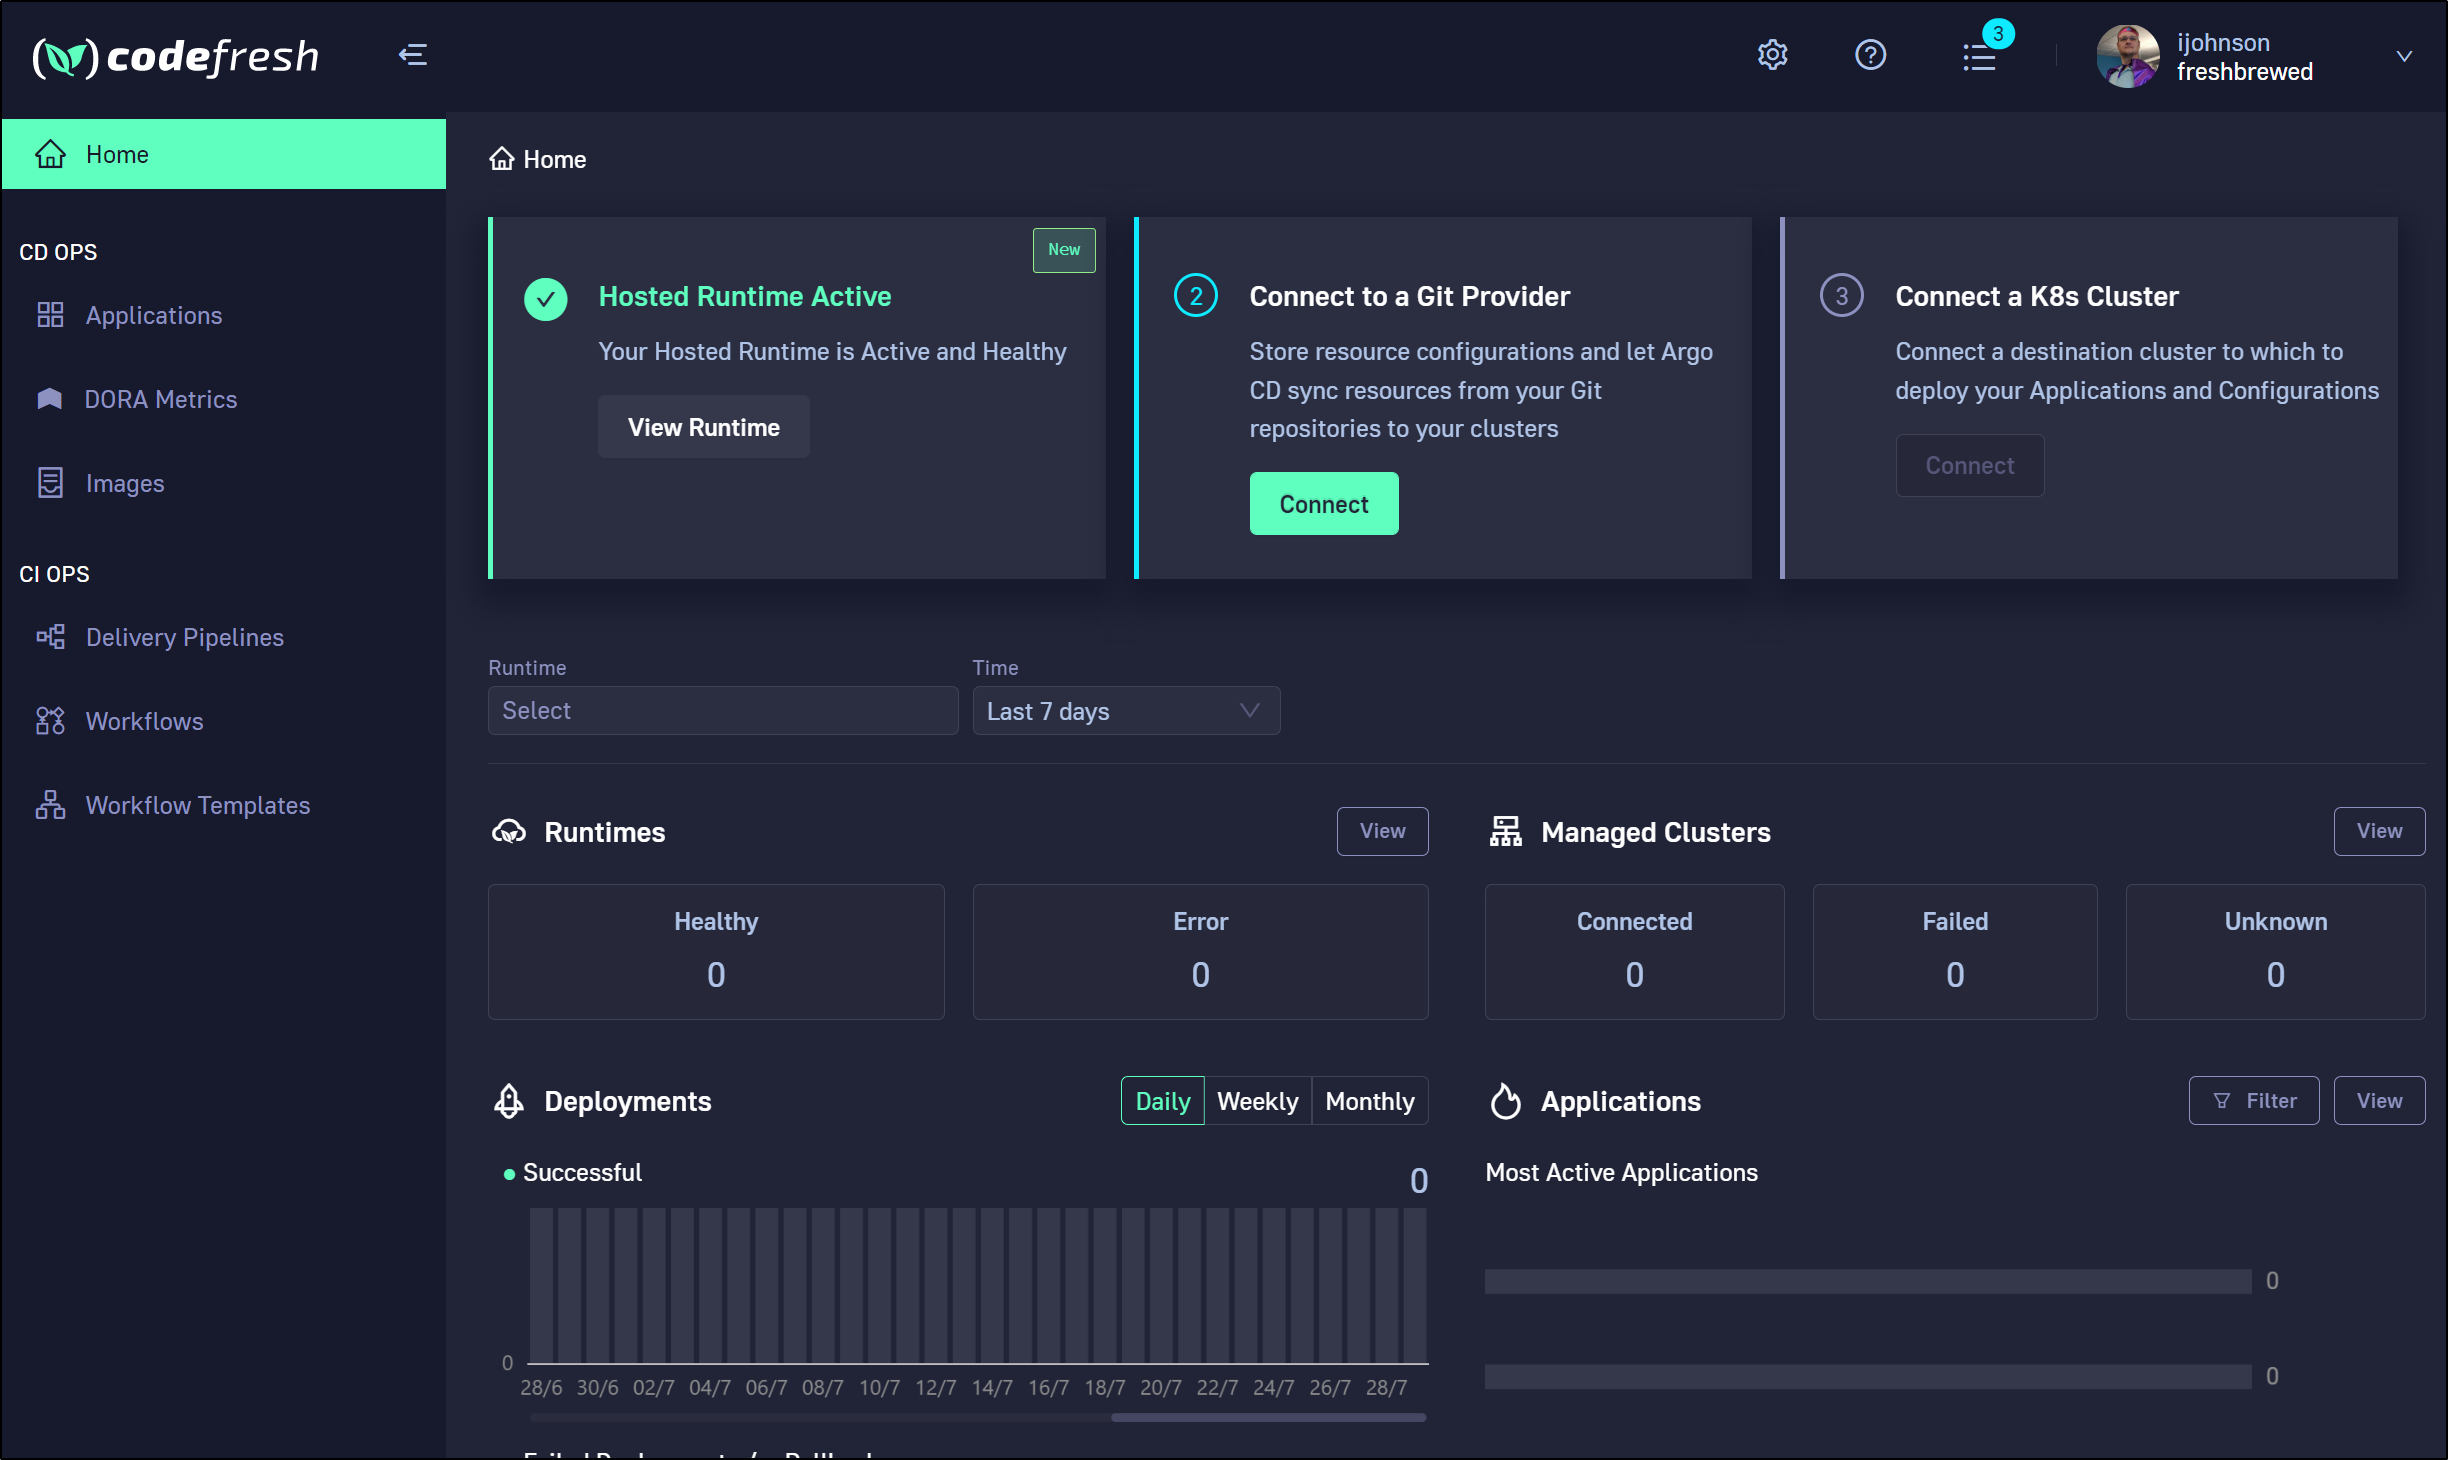Click the Applications grid icon in sidebar
This screenshot has width=2448, height=1460.
click(x=50, y=315)
